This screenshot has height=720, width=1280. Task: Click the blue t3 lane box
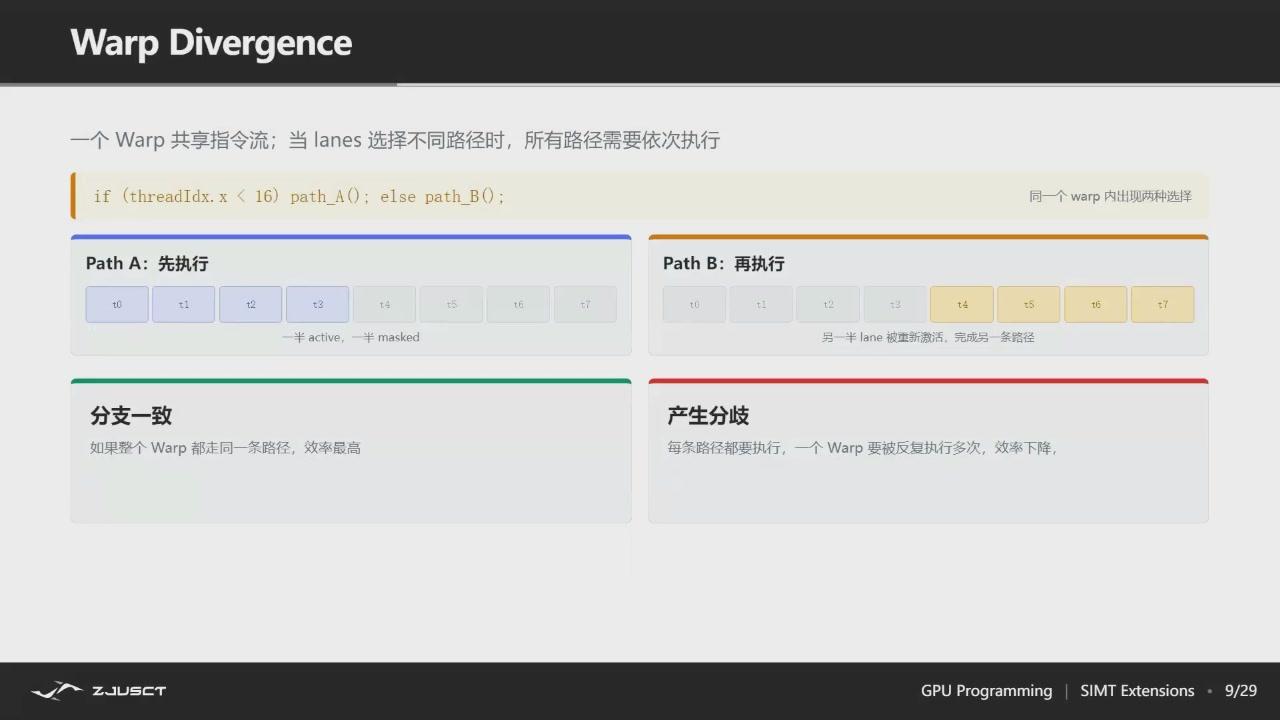point(318,304)
